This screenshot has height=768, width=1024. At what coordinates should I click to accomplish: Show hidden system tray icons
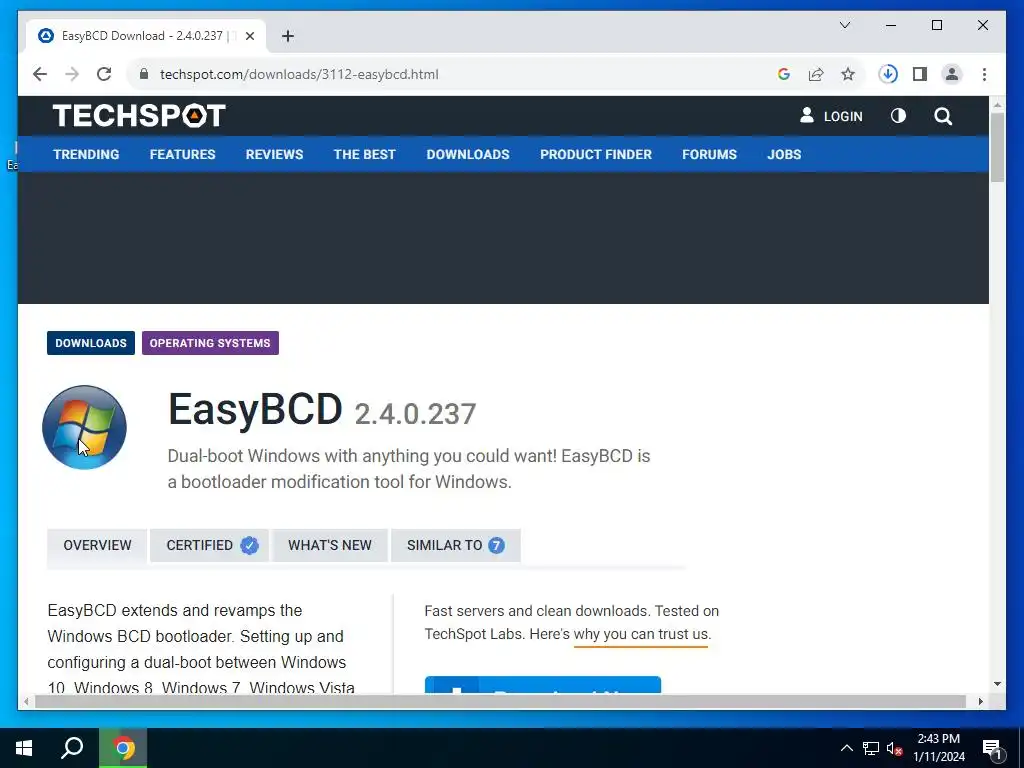click(846, 748)
